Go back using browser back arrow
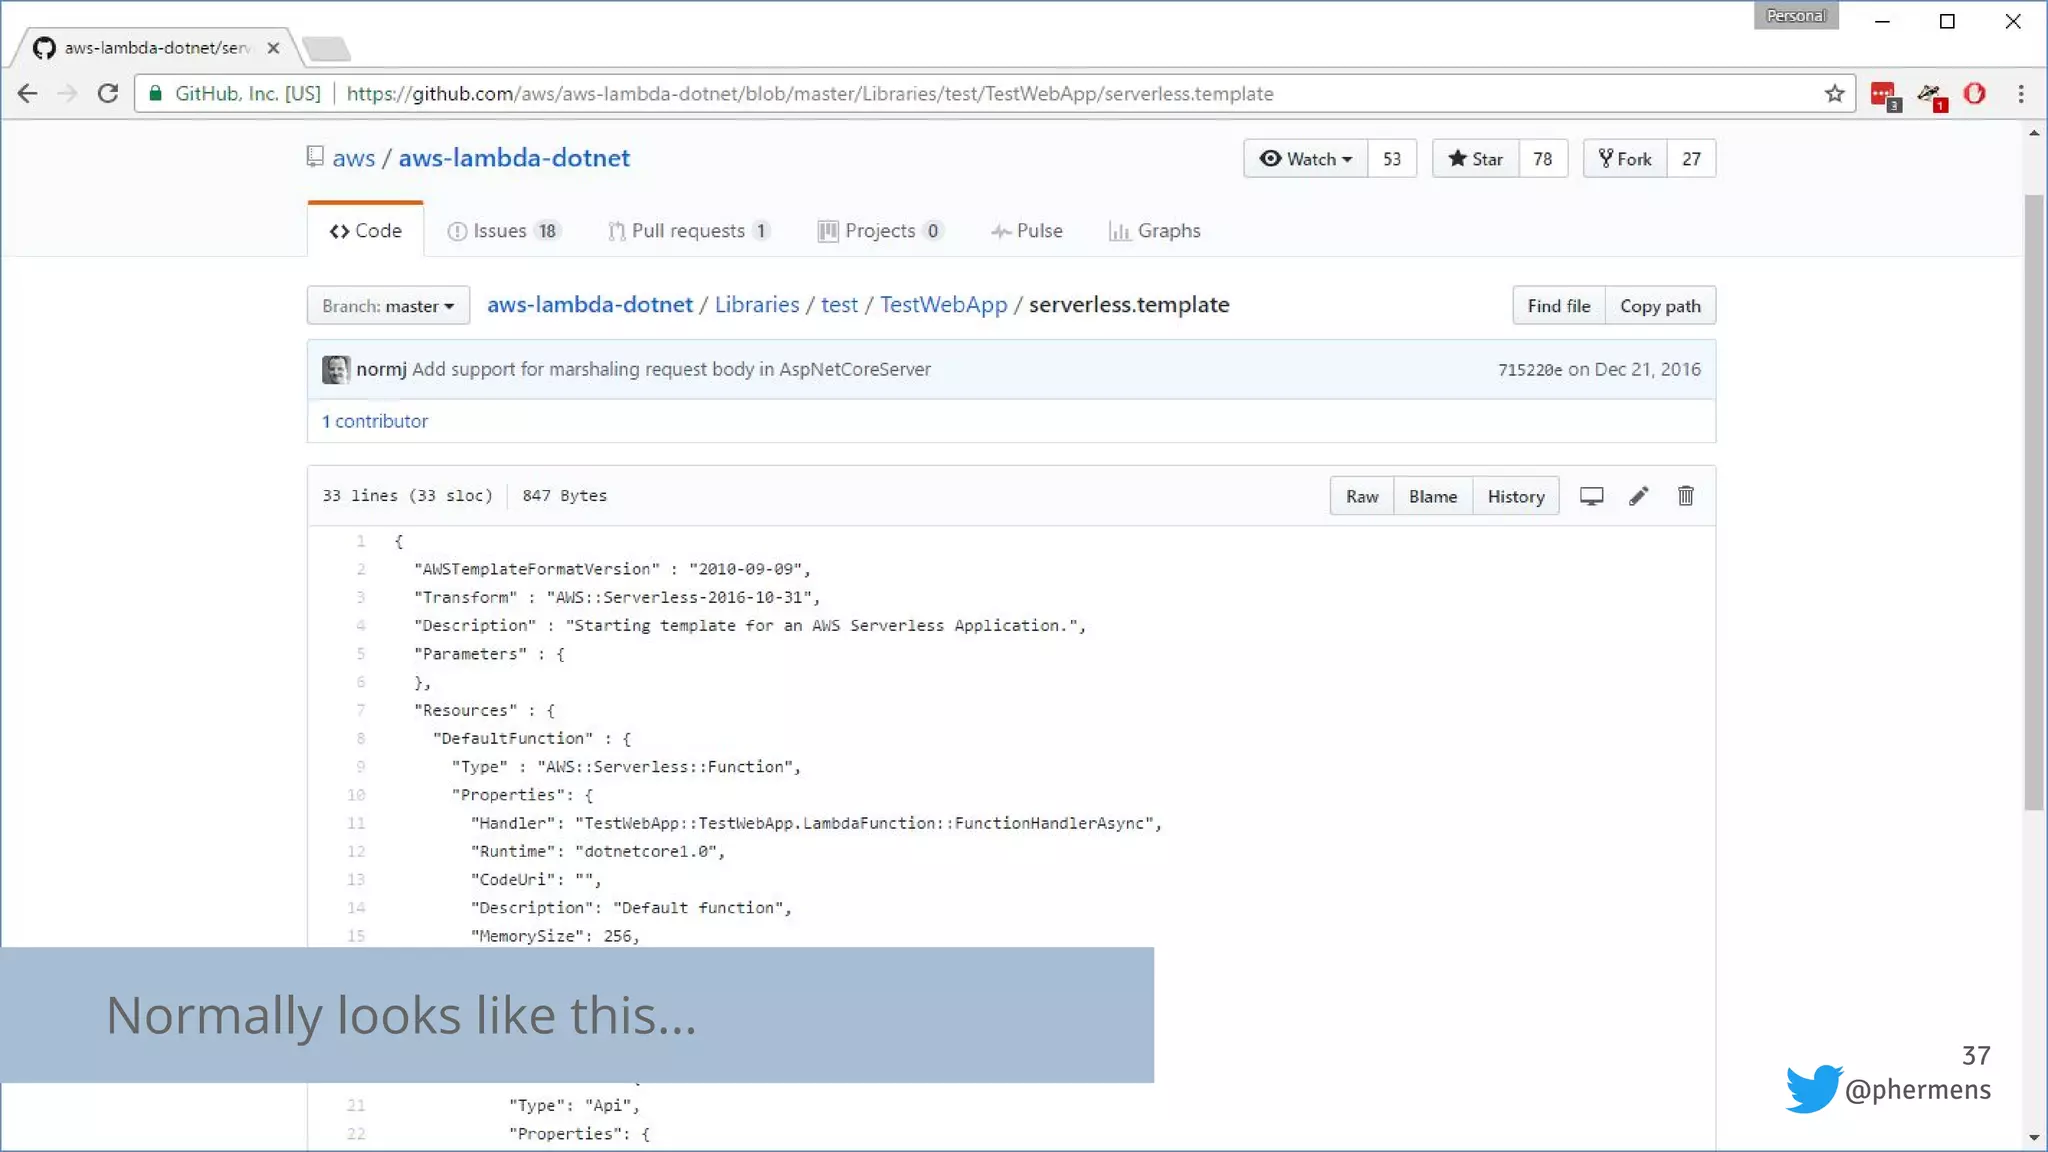This screenshot has height=1152, width=2048. click(x=28, y=94)
